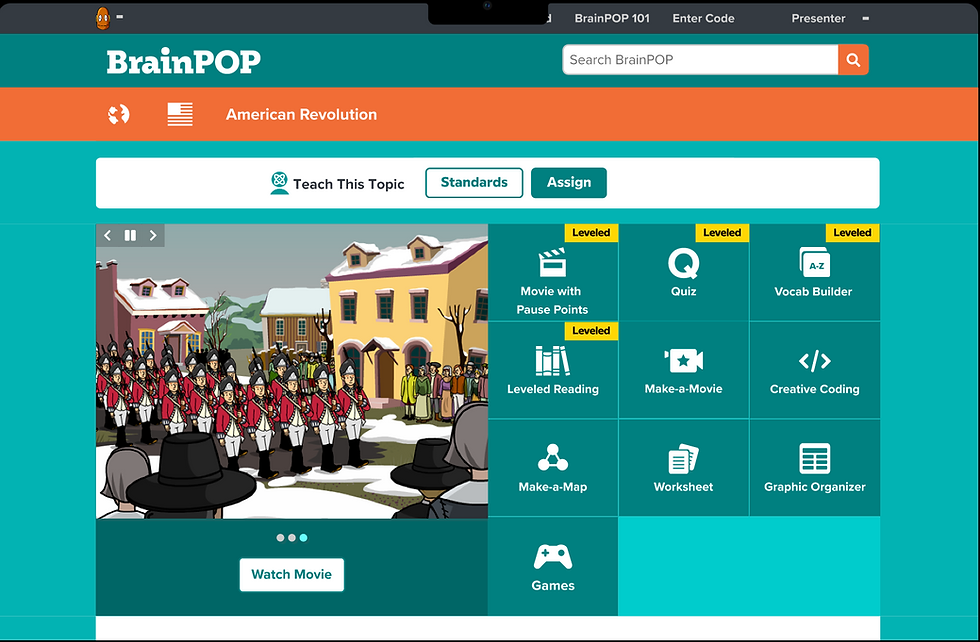Select the third slideshow dot
The image size is (980, 642).
click(303, 538)
